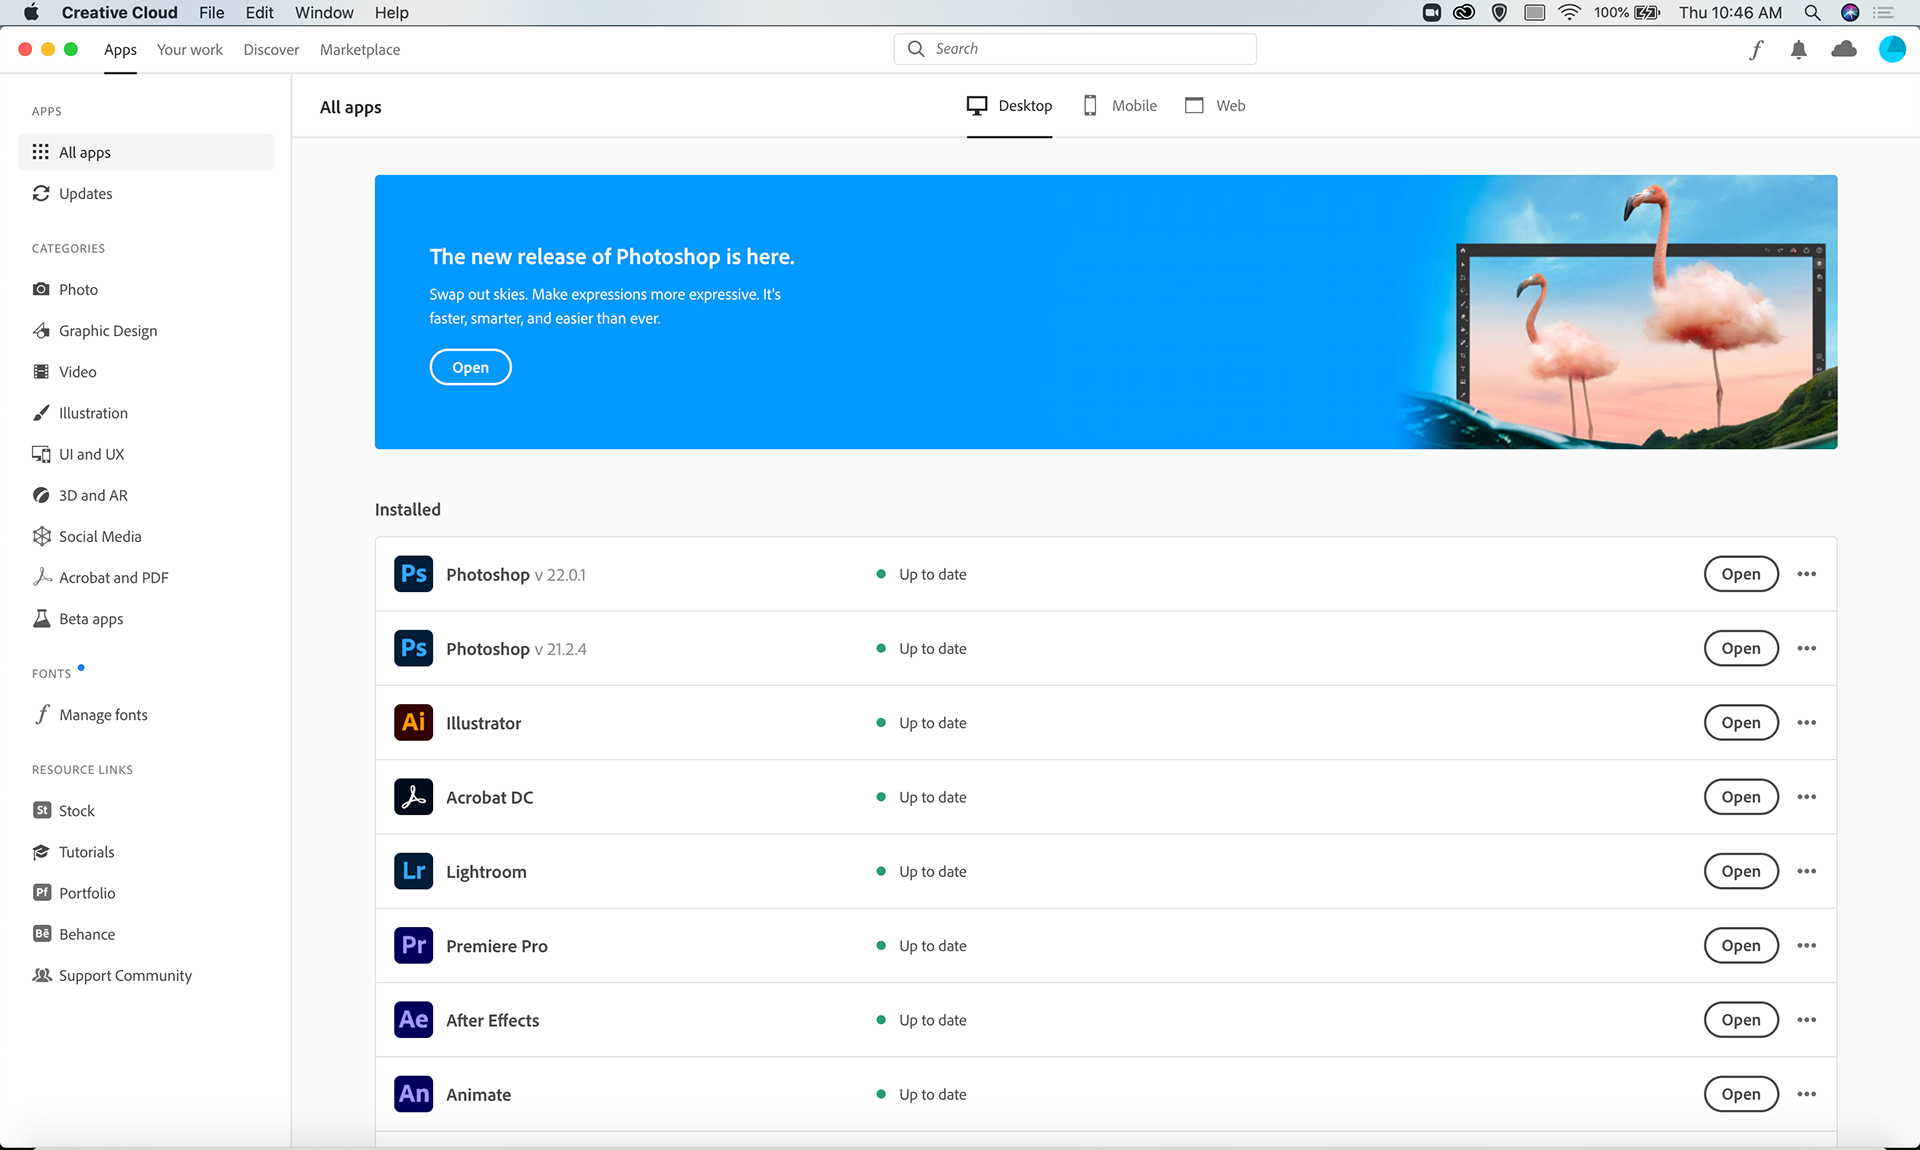This screenshot has width=1920, height=1150.
Task: Switch to the Your work tab
Action: [x=190, y=49]
